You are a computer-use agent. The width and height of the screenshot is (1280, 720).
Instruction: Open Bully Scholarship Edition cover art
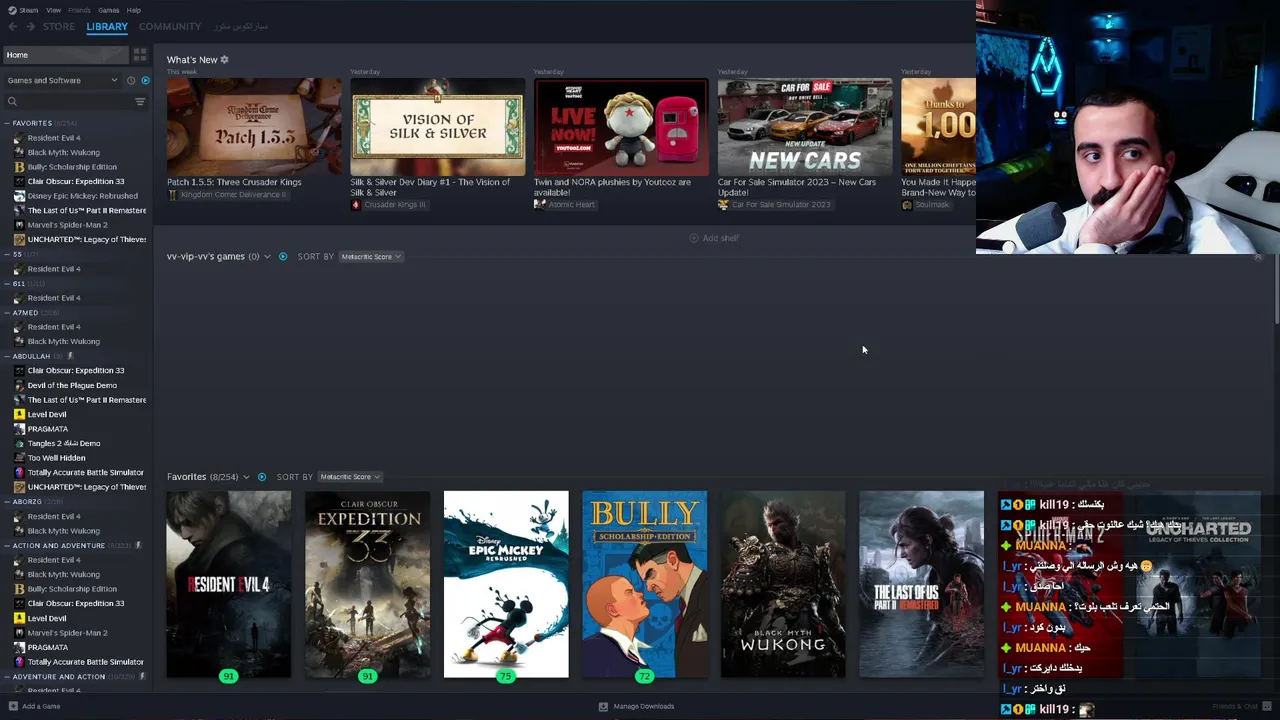pos(644,584)
